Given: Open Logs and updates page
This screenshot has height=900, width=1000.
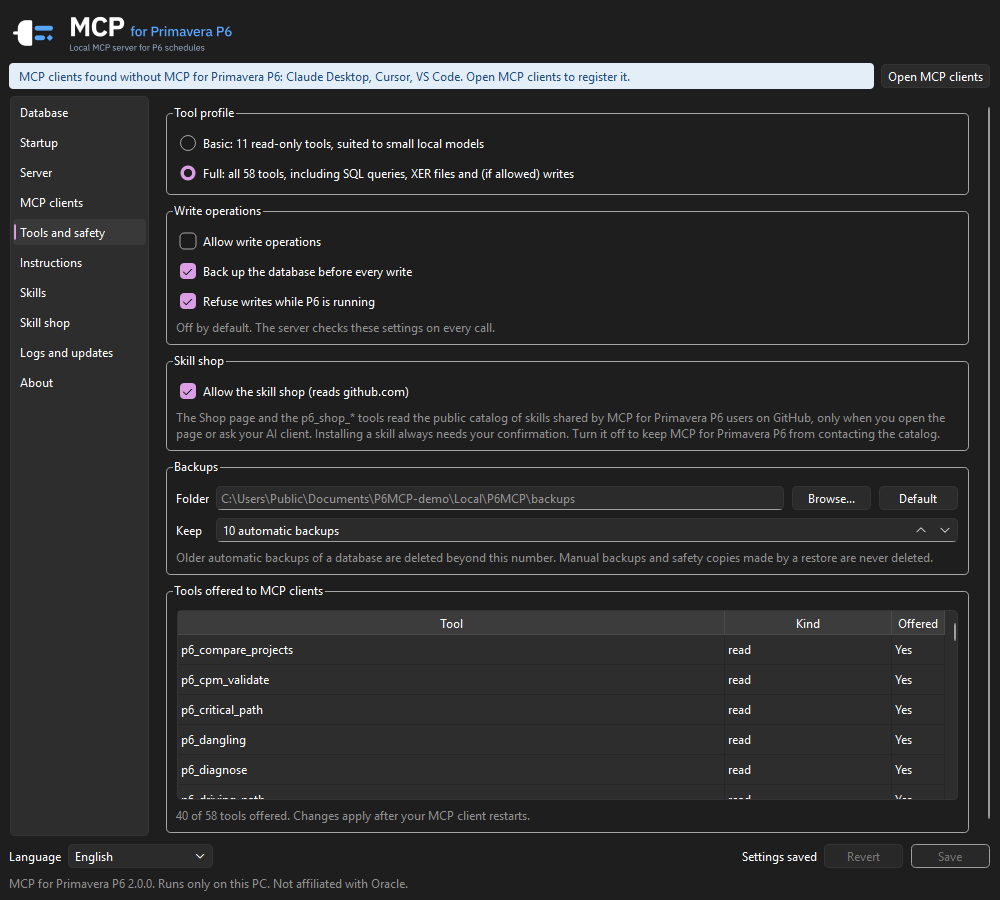Looking at the screenshot, I should [79, 353].
